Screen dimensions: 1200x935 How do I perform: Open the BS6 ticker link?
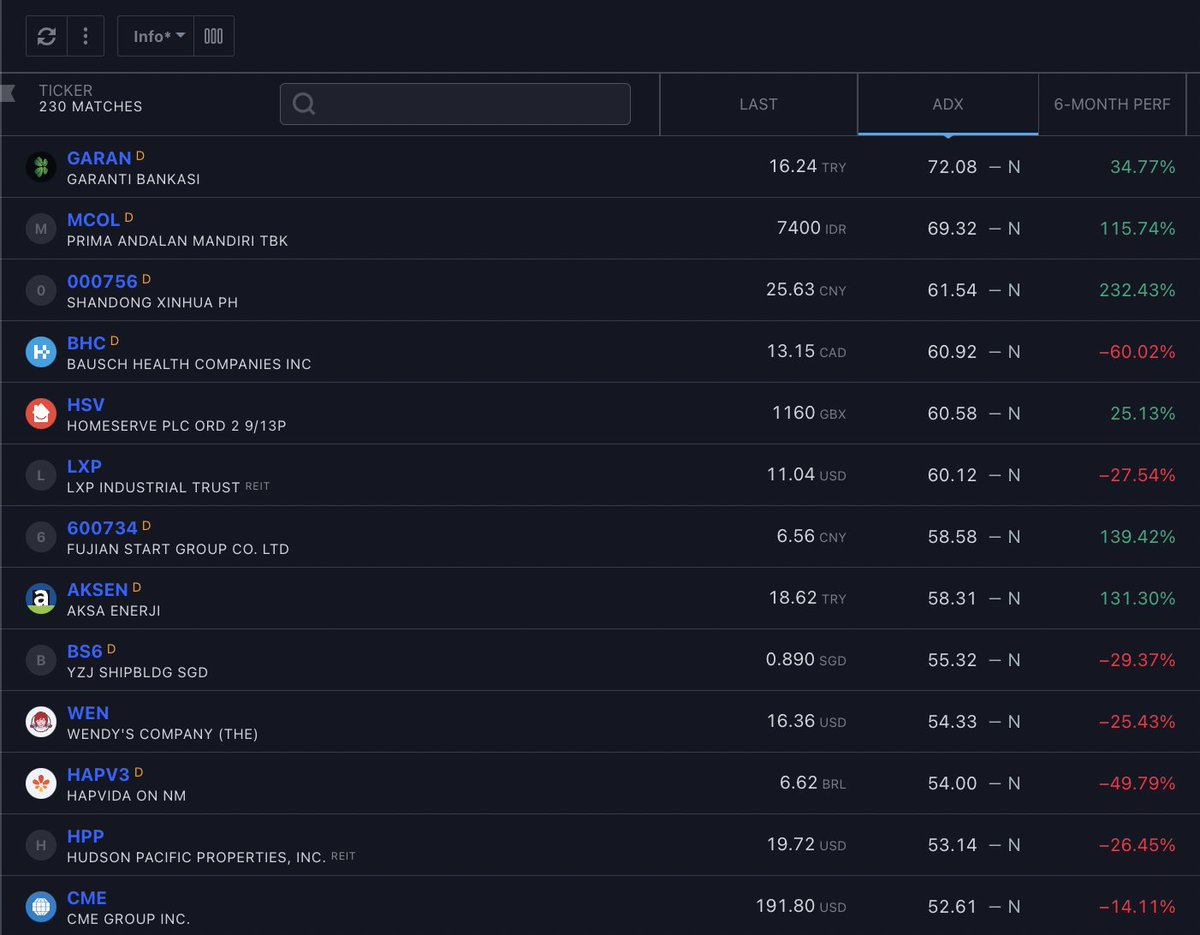coord(85,652)
